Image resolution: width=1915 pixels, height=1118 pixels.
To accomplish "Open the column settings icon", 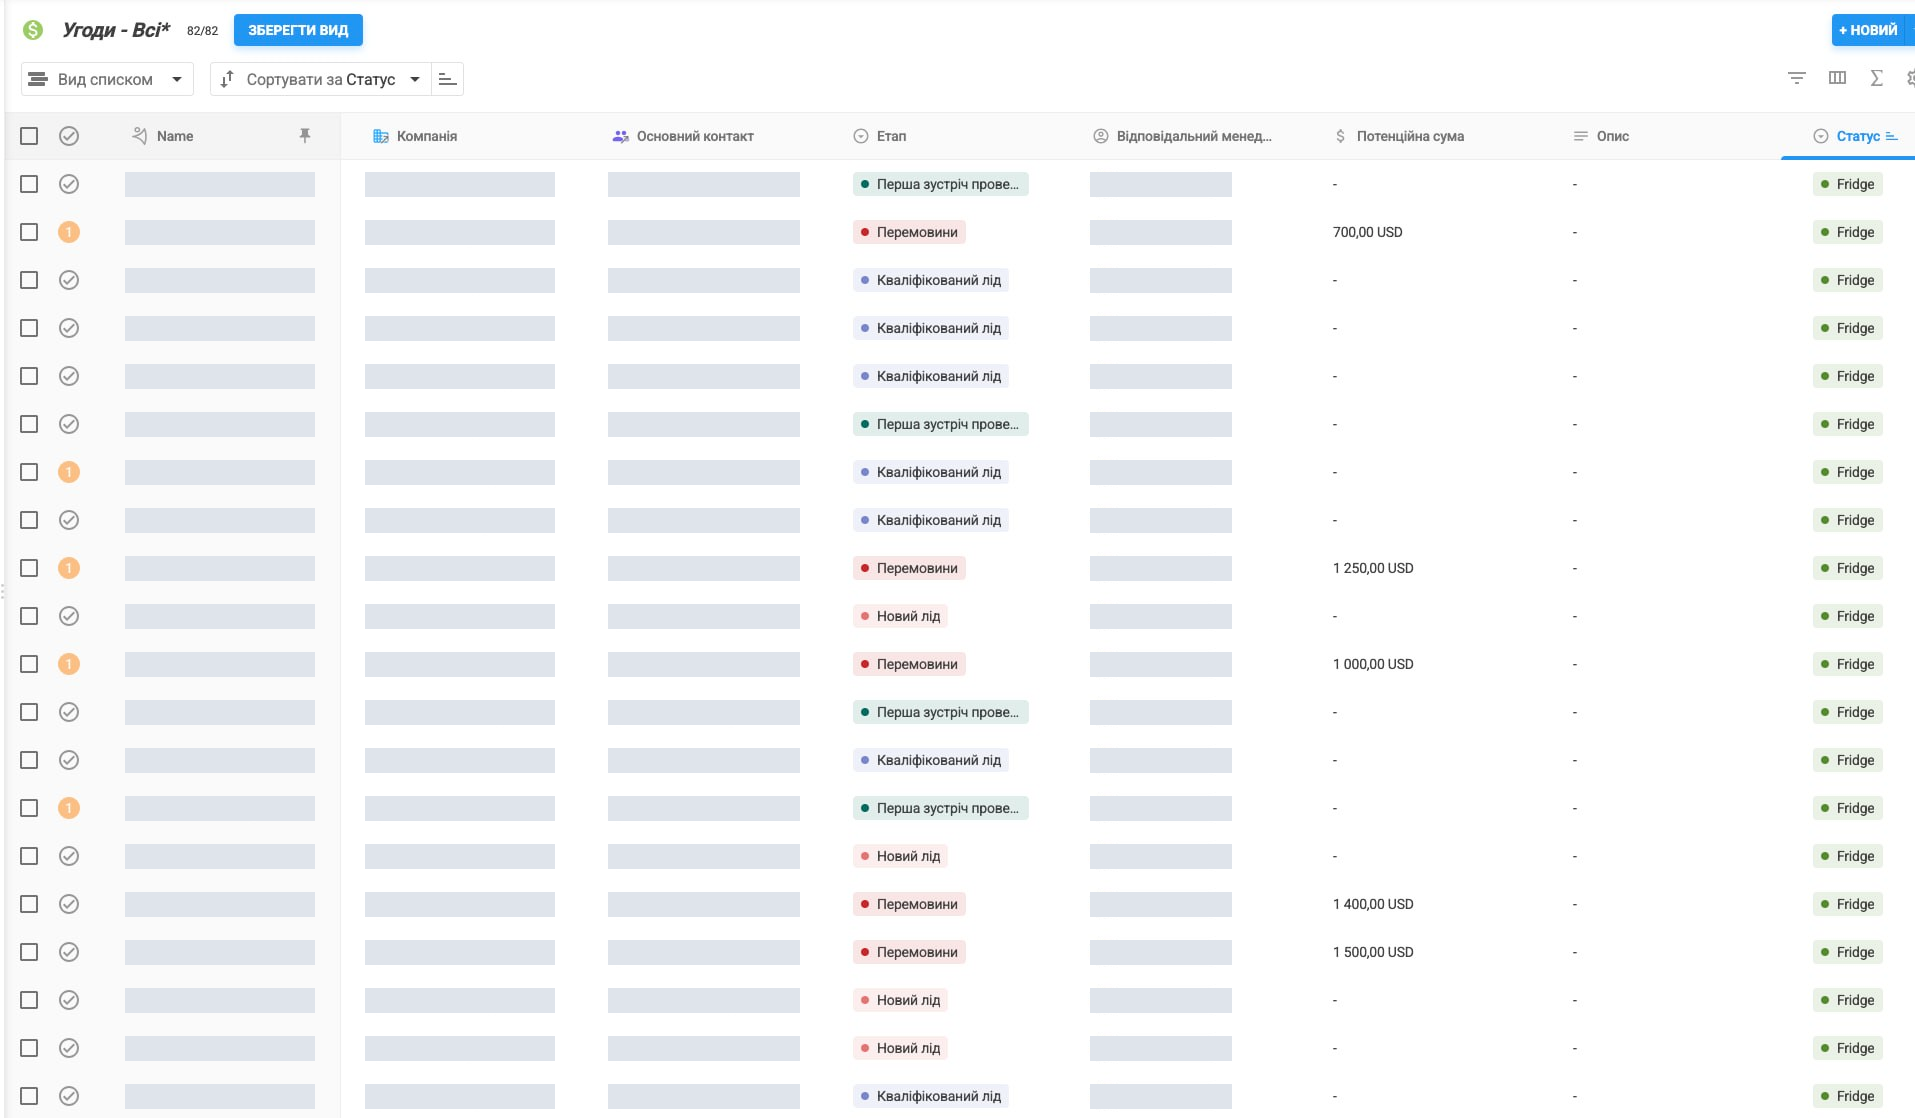I will click(1837, 78).
